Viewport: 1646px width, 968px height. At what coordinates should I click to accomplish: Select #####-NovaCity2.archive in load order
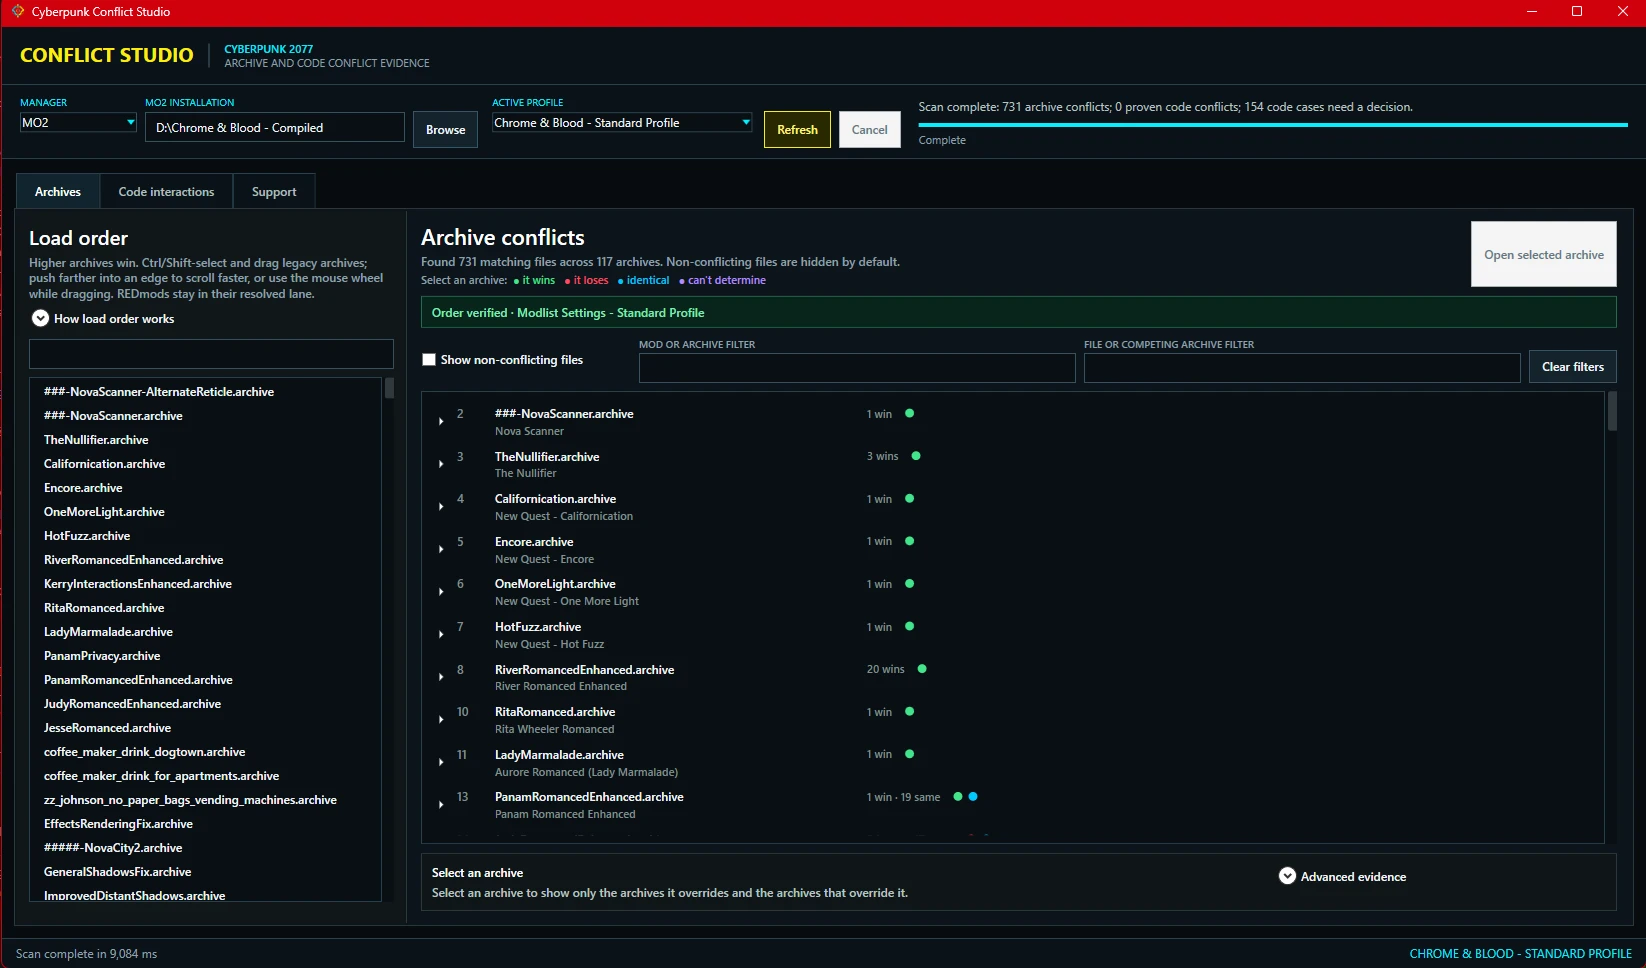coord(206,848)
